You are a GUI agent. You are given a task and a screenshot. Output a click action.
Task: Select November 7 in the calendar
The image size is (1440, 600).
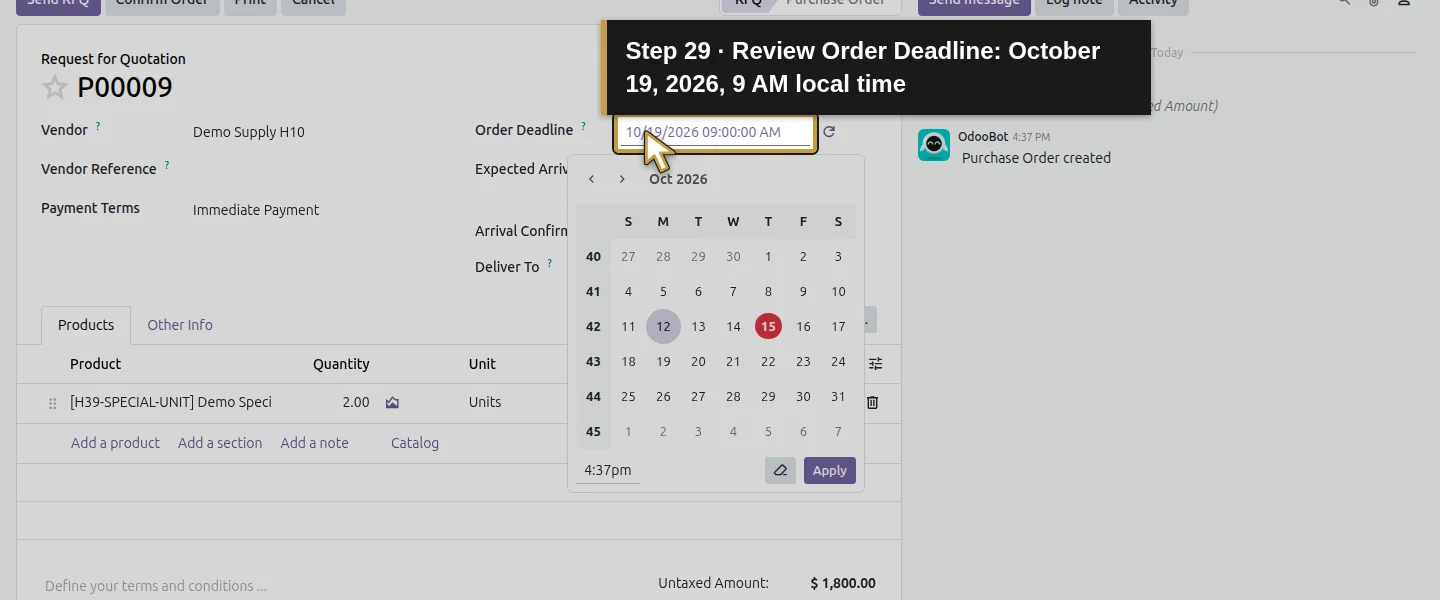pos(838,432)
